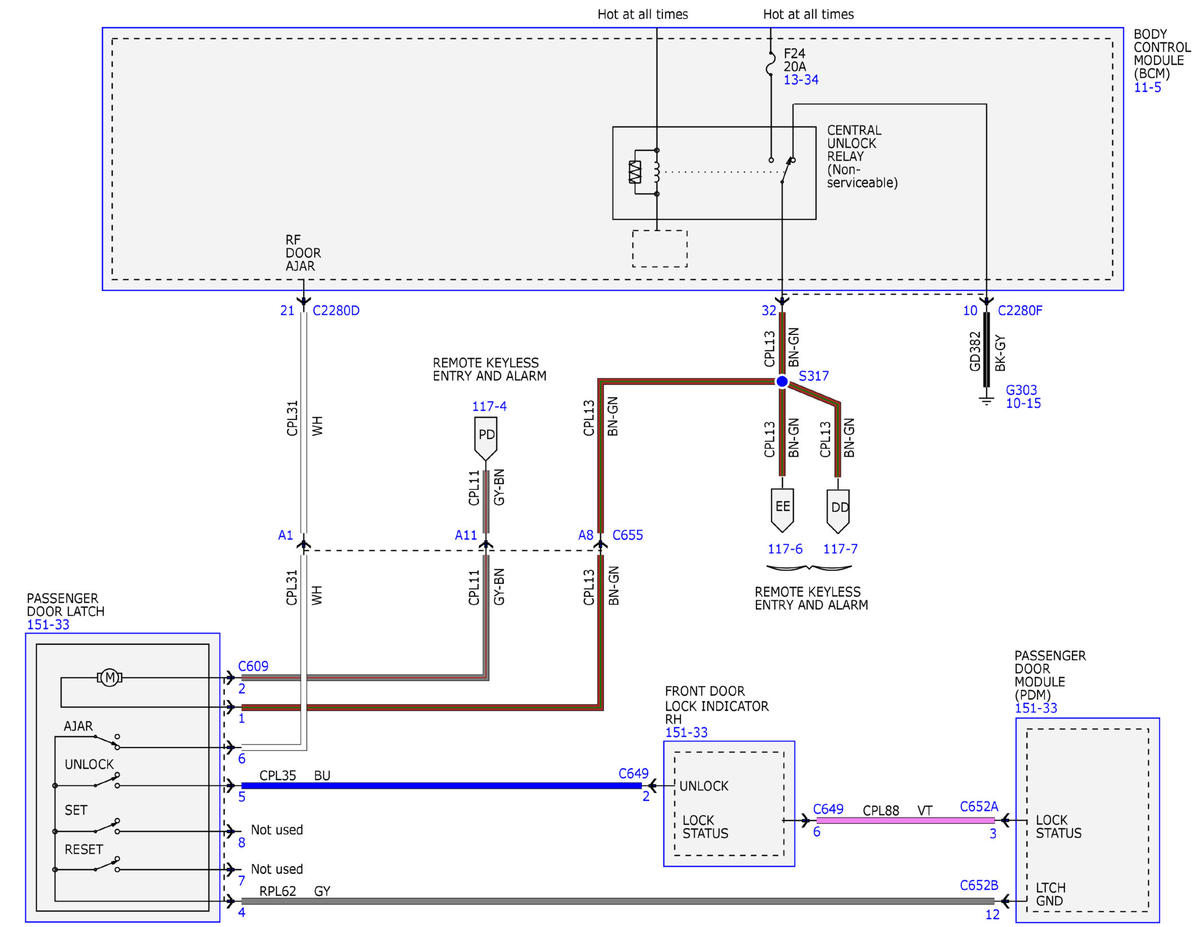Click the C2280D connector label

(336, 311)
